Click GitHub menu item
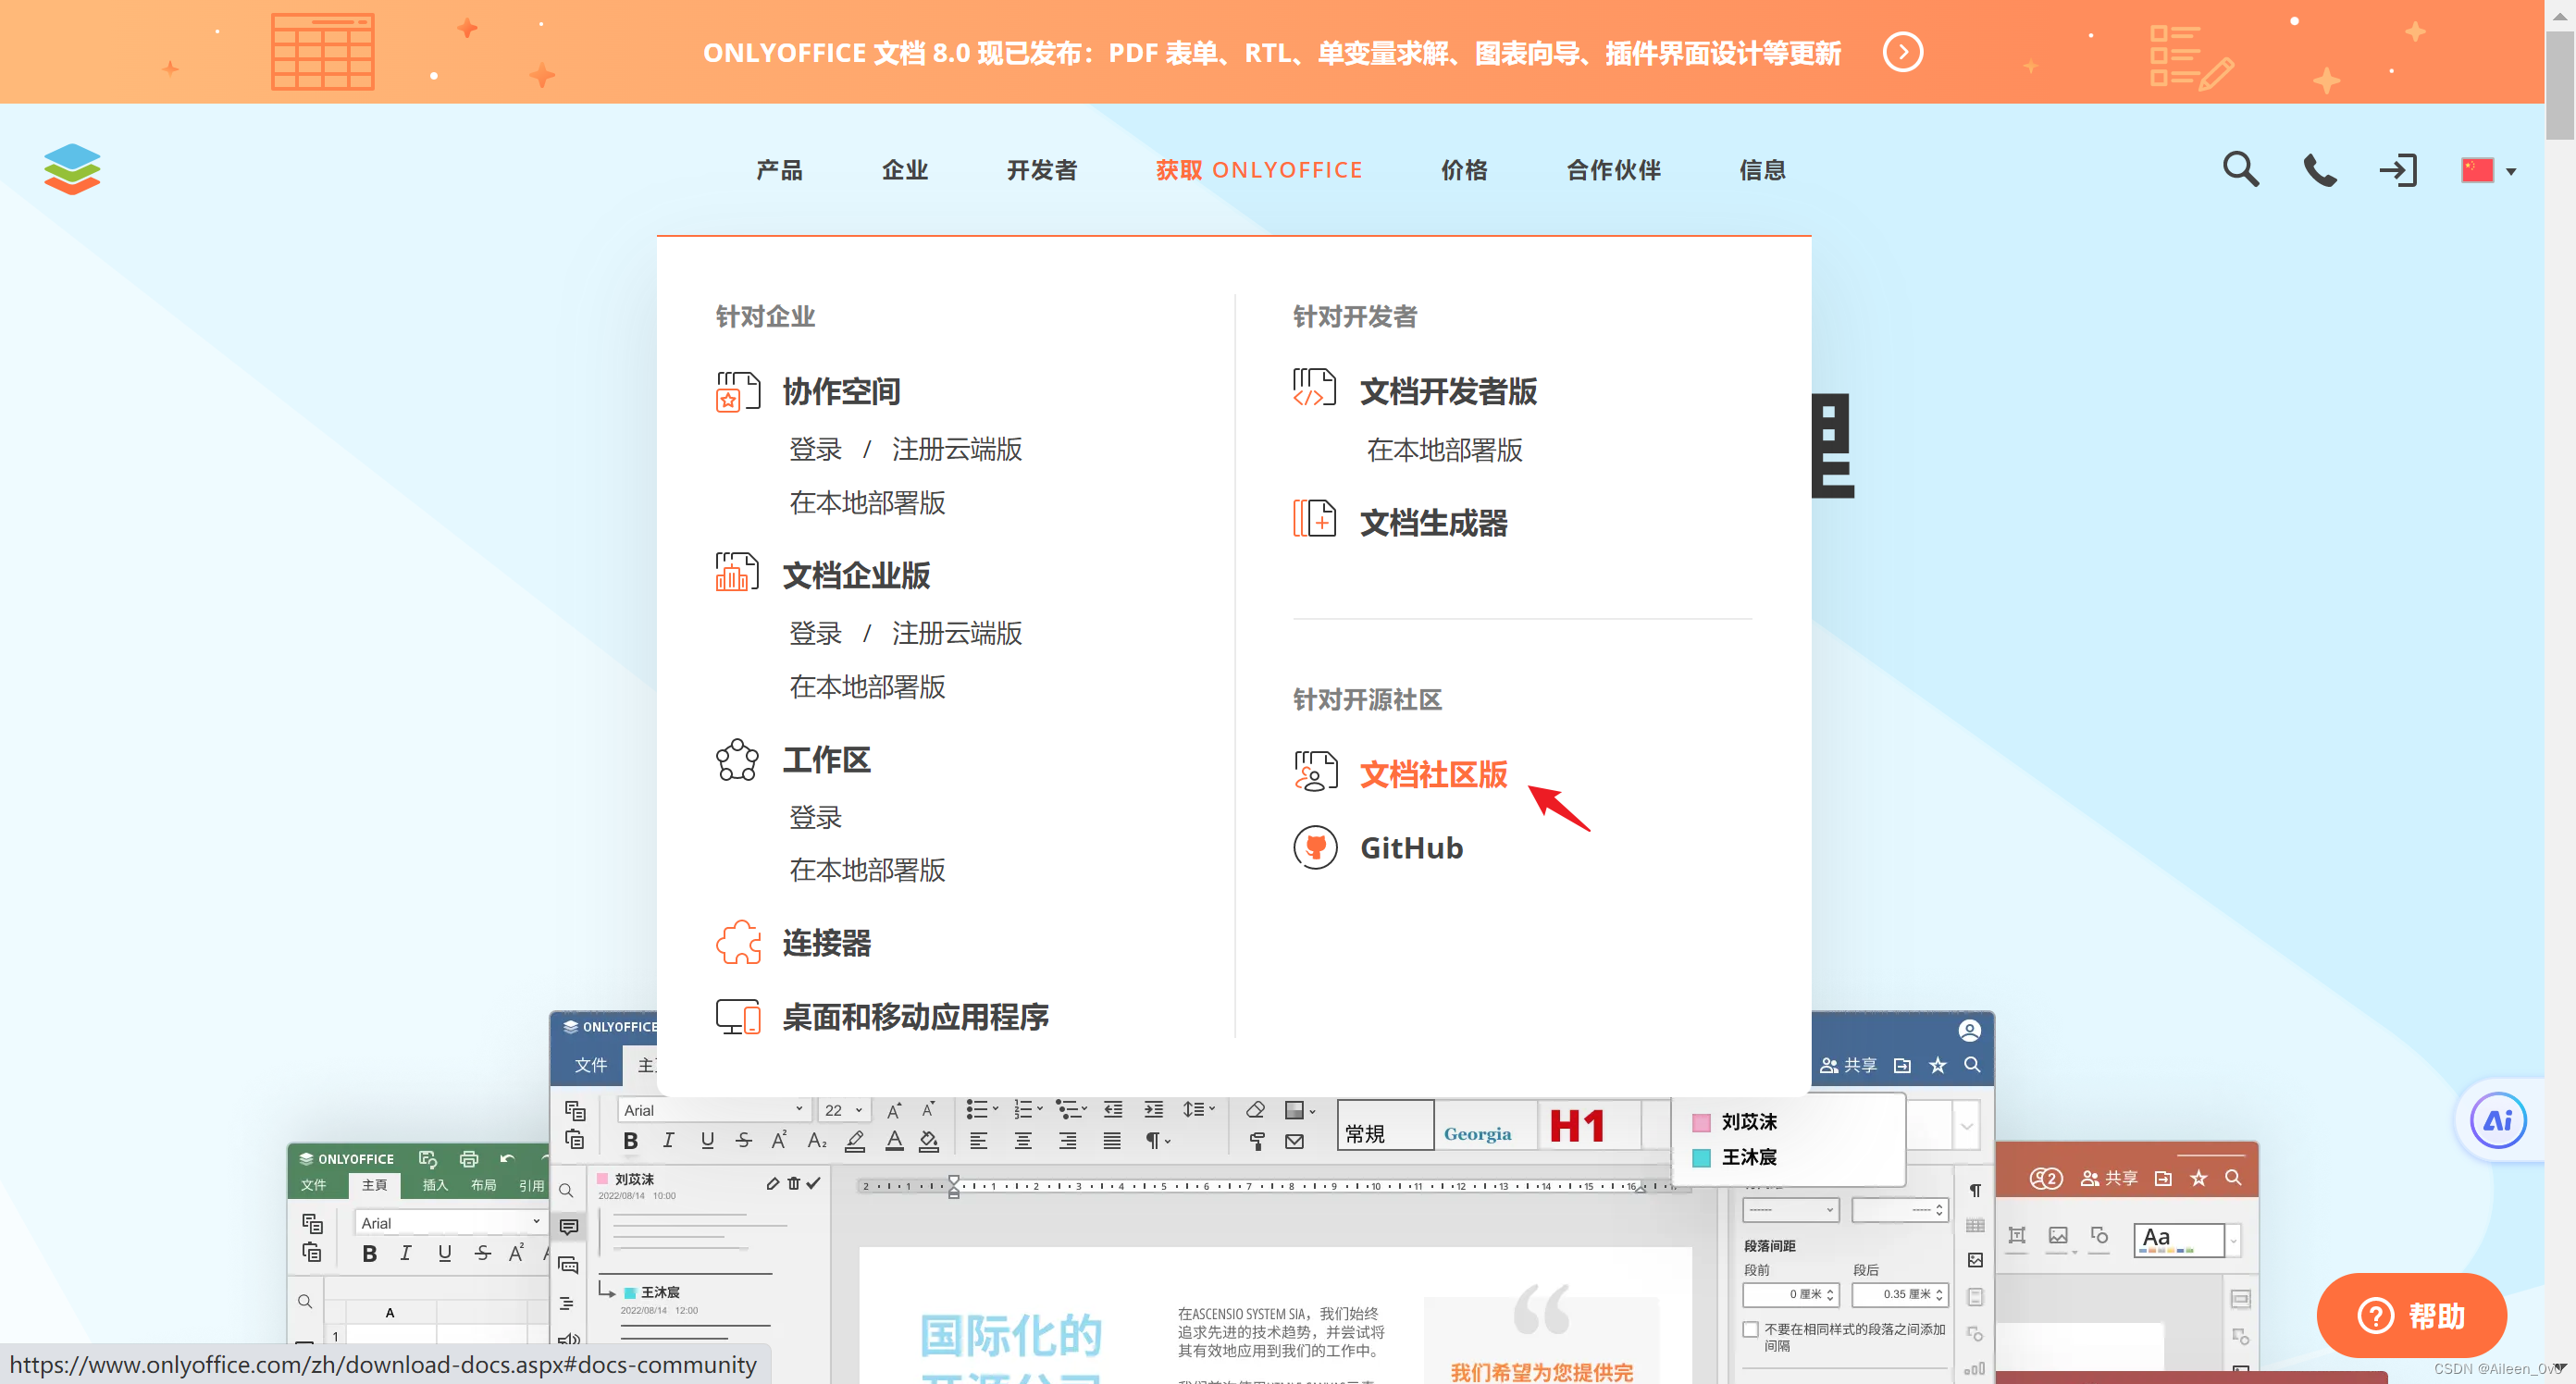Viewport: 2576px width, 1384px height. coord(1414,847)
